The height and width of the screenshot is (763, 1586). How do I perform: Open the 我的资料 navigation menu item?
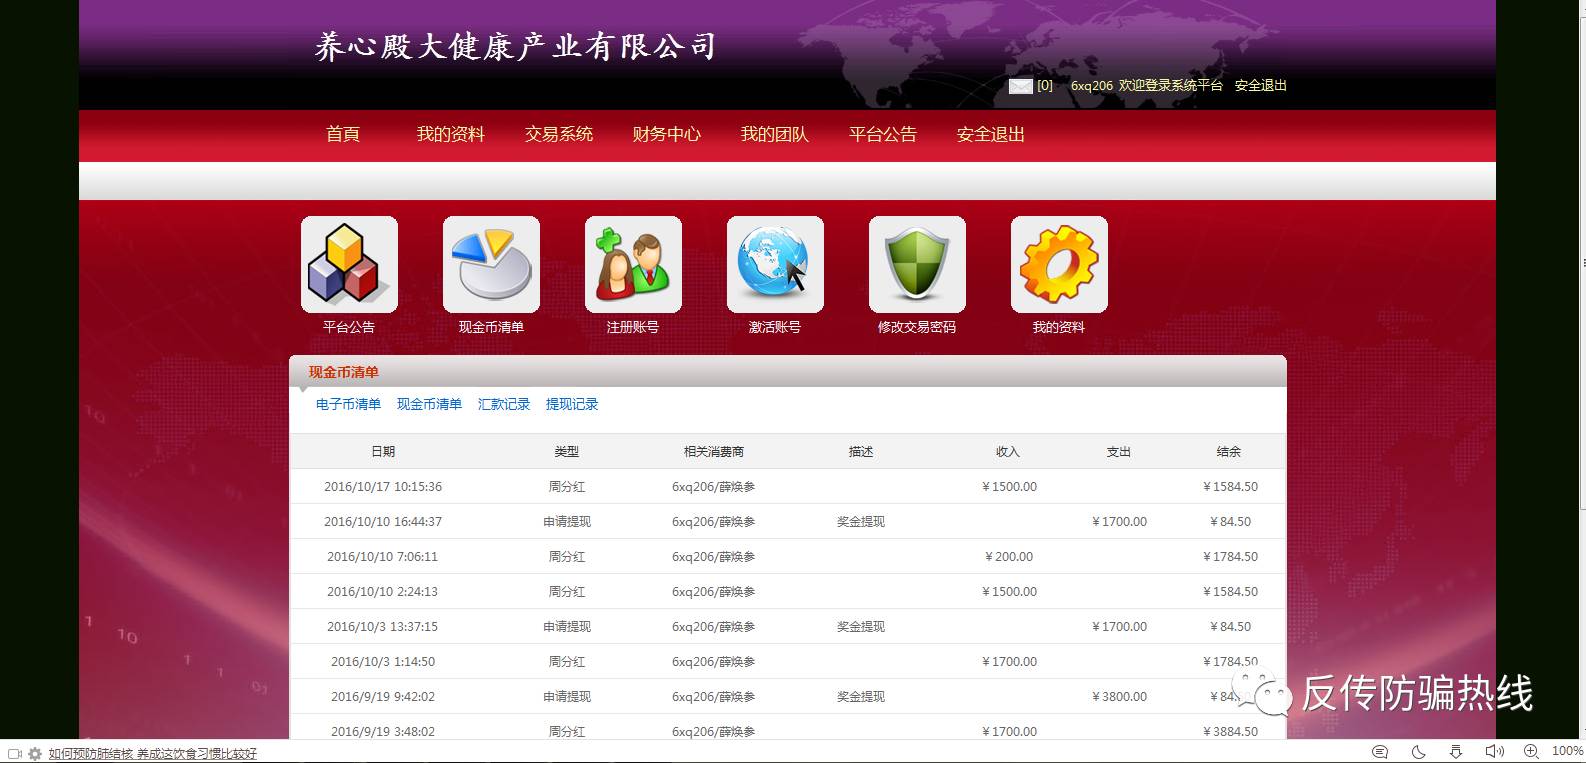click(x=451, y=134)
